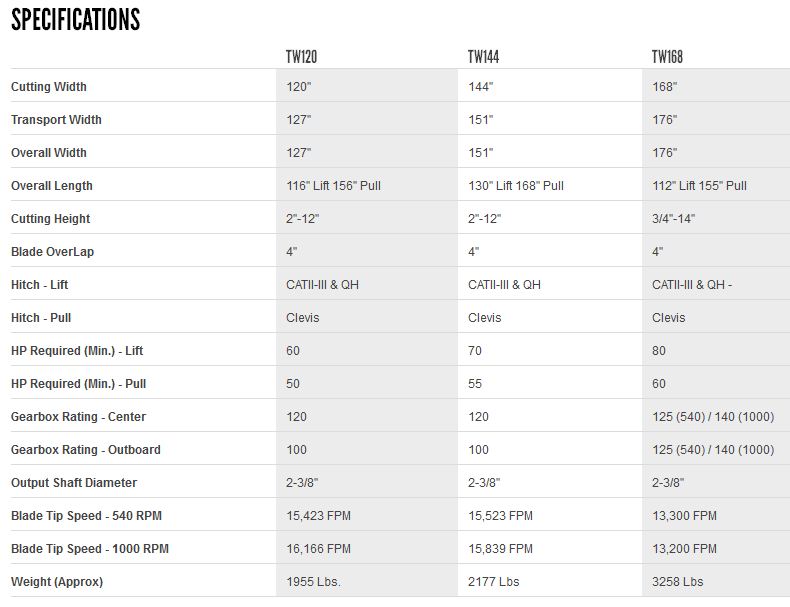790x607 pixels.
Task: Select HP Required (Min.) - Lift label
Action: pos(77,351)
